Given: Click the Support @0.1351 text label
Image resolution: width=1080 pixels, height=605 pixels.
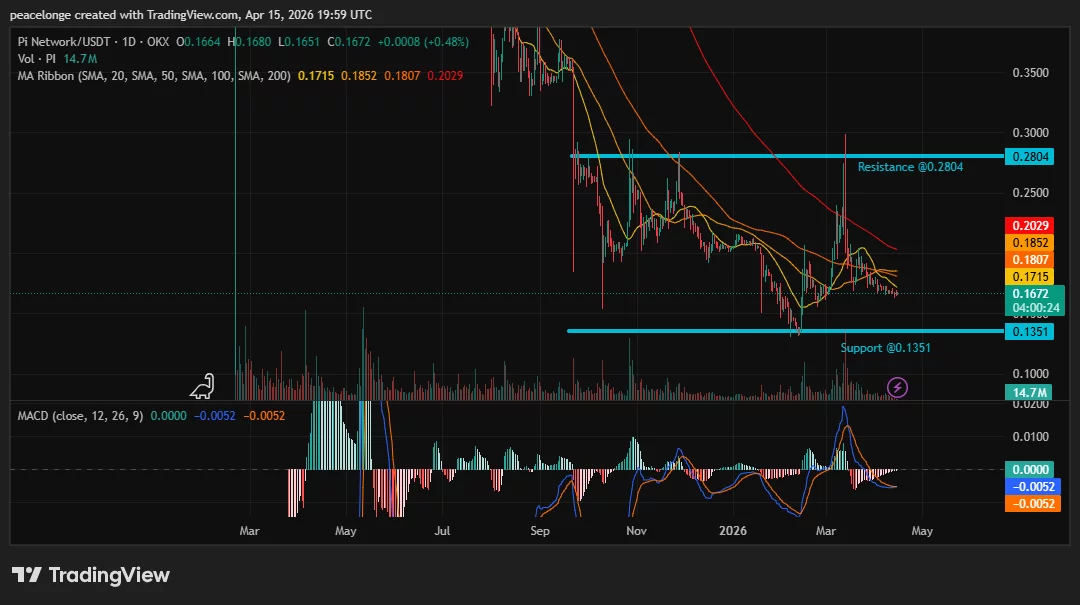Looking at the screenshot, I should (x=885, y=348).
